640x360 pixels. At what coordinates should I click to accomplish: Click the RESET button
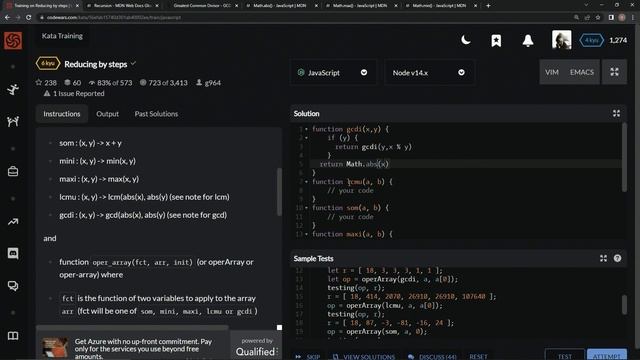[x=478, y=356]
